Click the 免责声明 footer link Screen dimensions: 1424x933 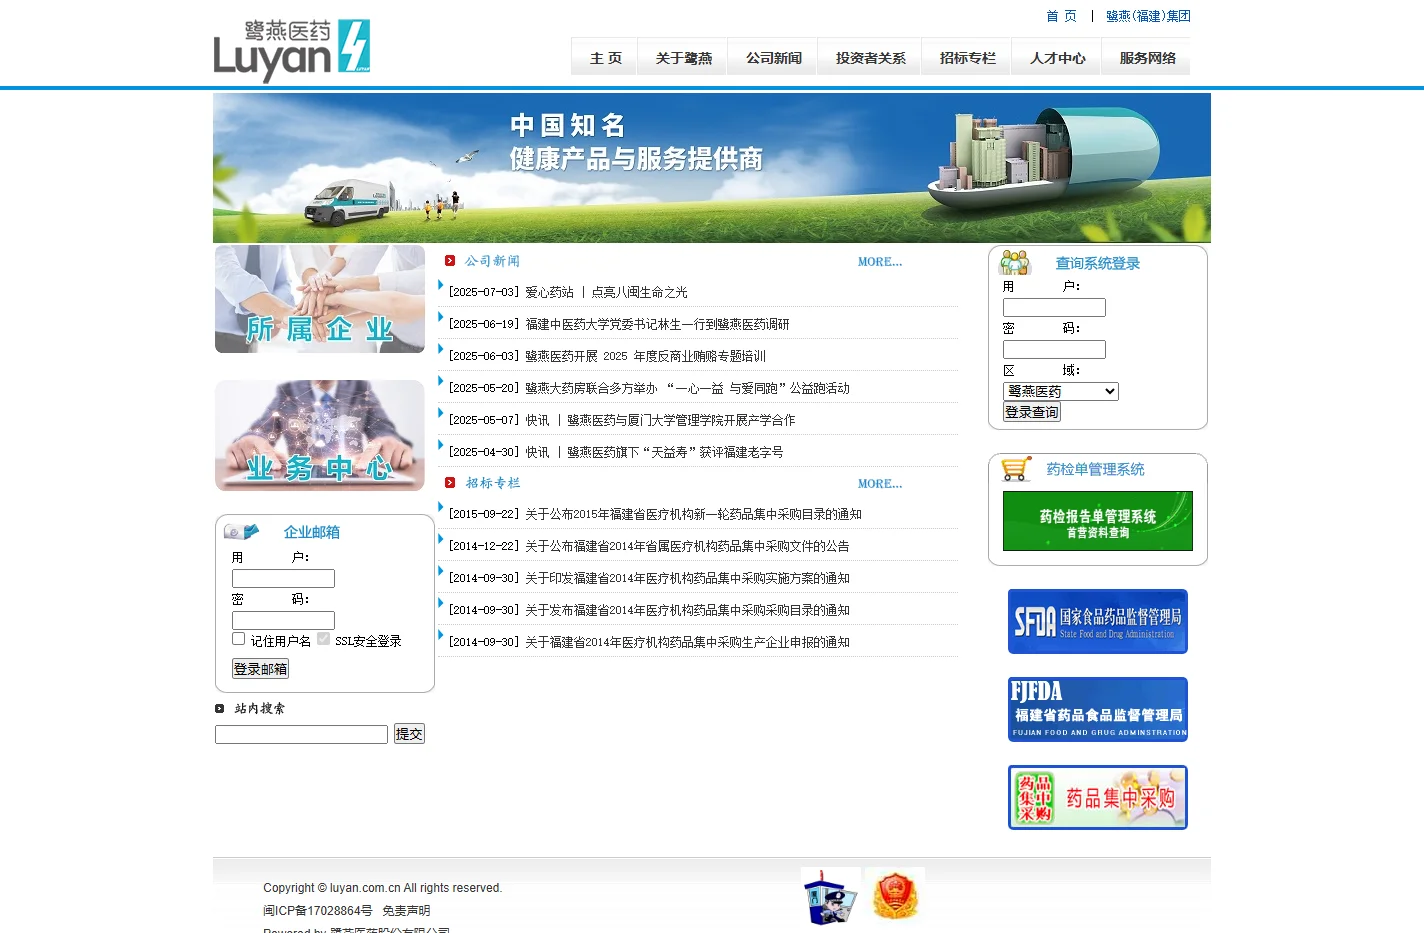coord(406,911)
